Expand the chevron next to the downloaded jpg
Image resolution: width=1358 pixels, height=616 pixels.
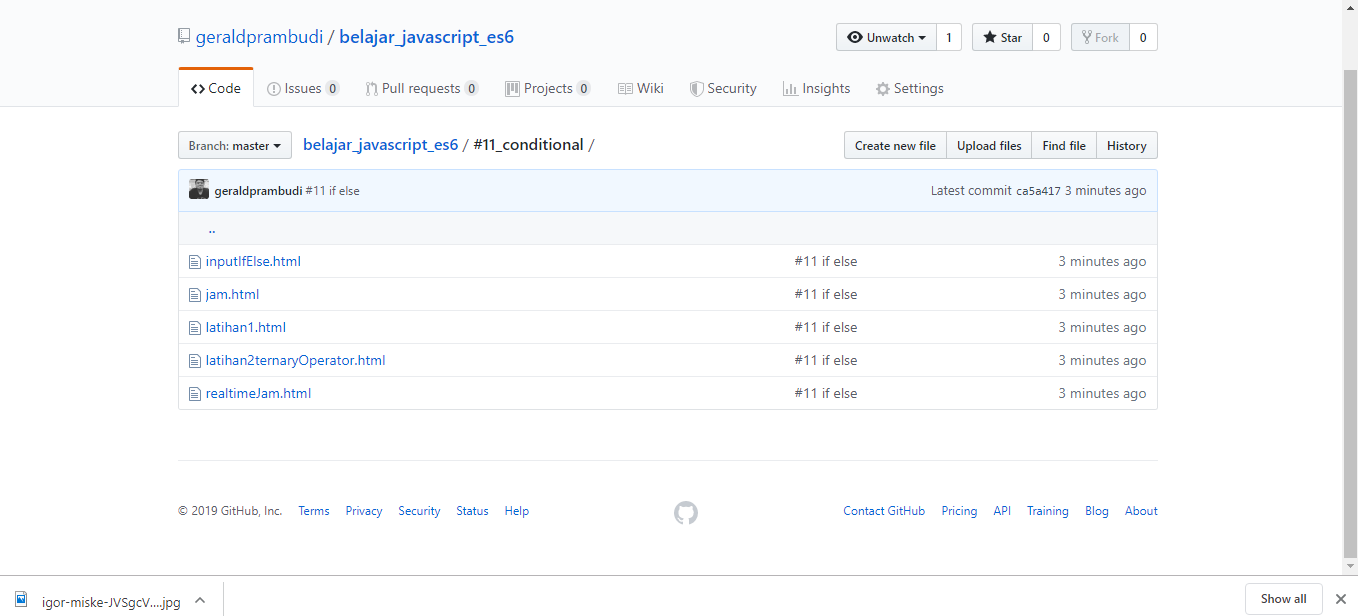[x=199, y=599]
